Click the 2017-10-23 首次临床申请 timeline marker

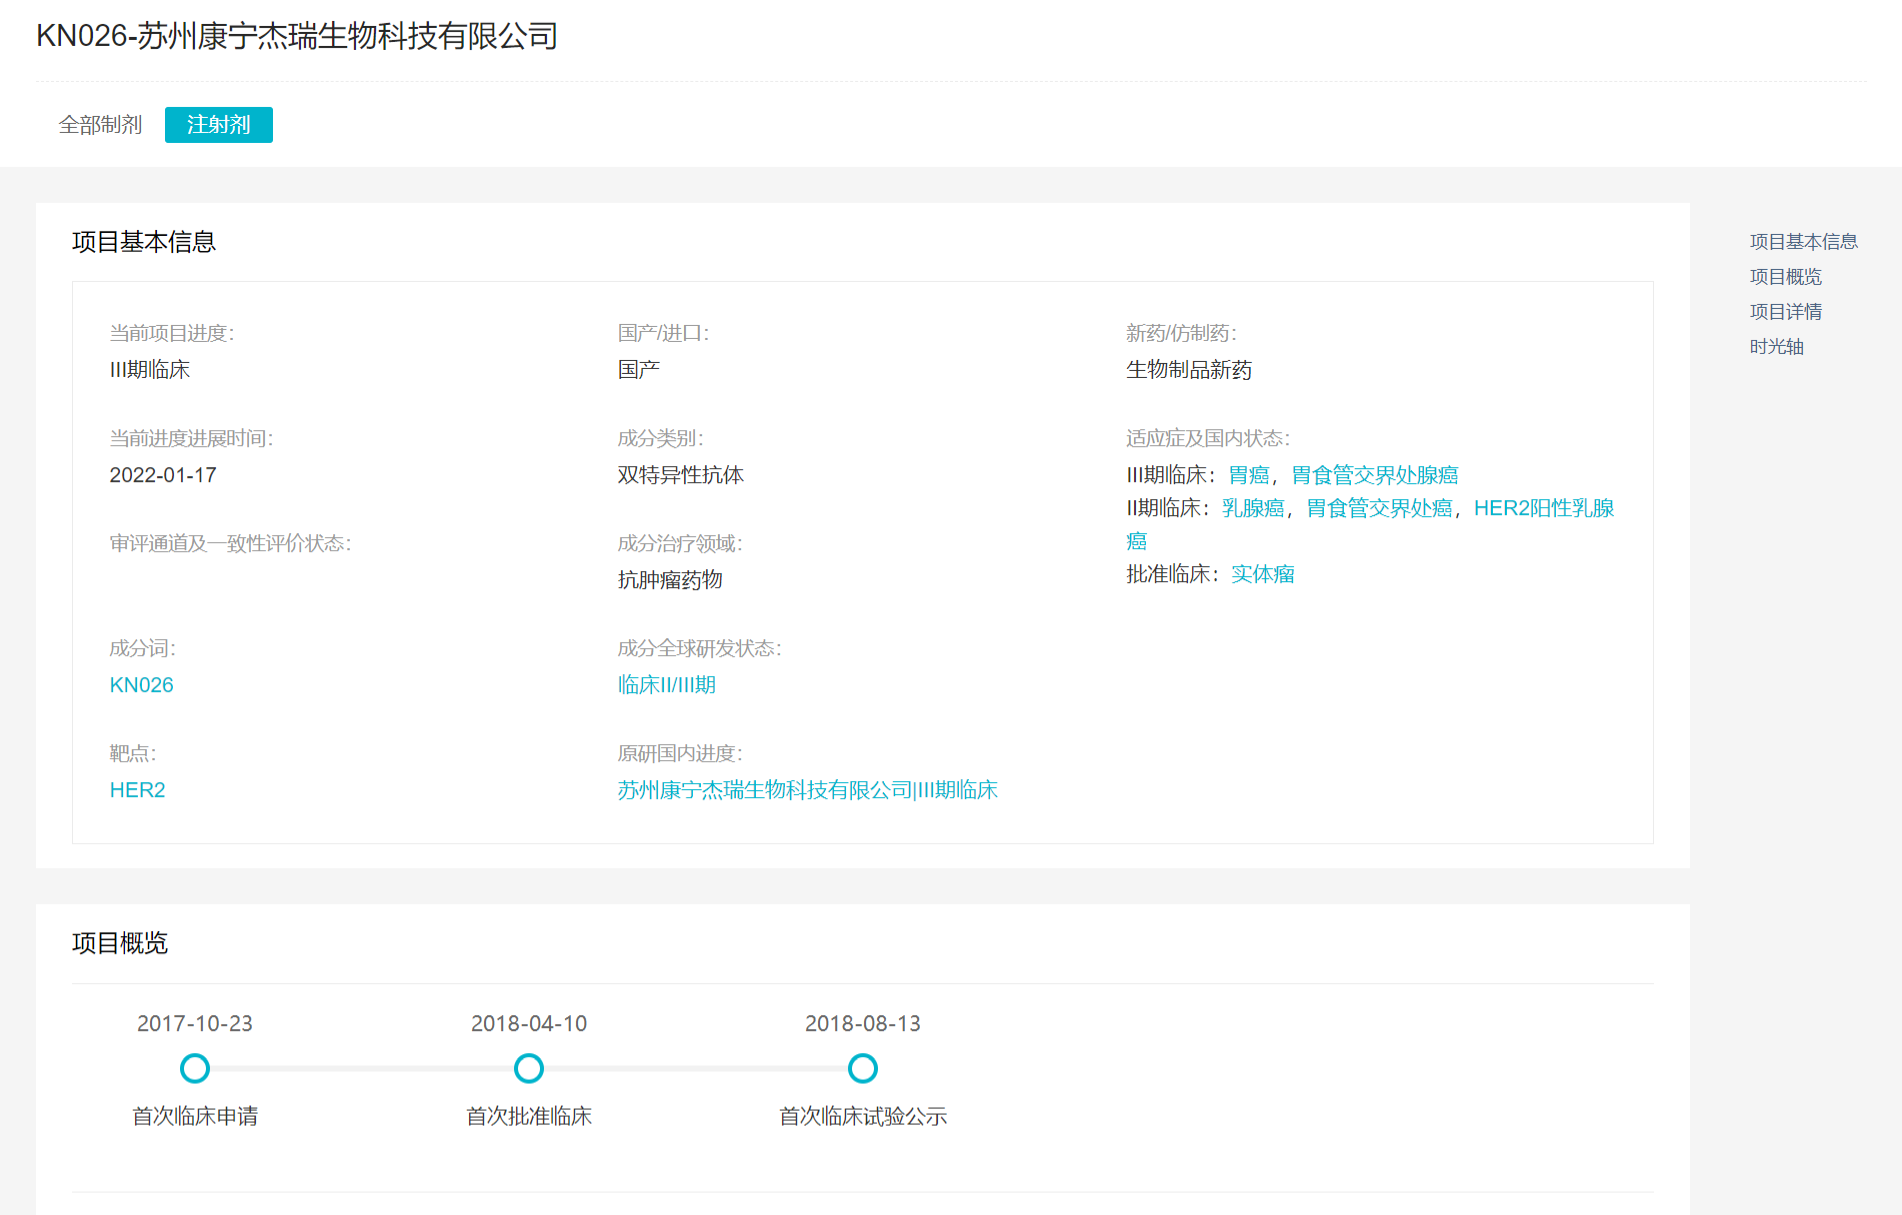[x=195, y=1069]
